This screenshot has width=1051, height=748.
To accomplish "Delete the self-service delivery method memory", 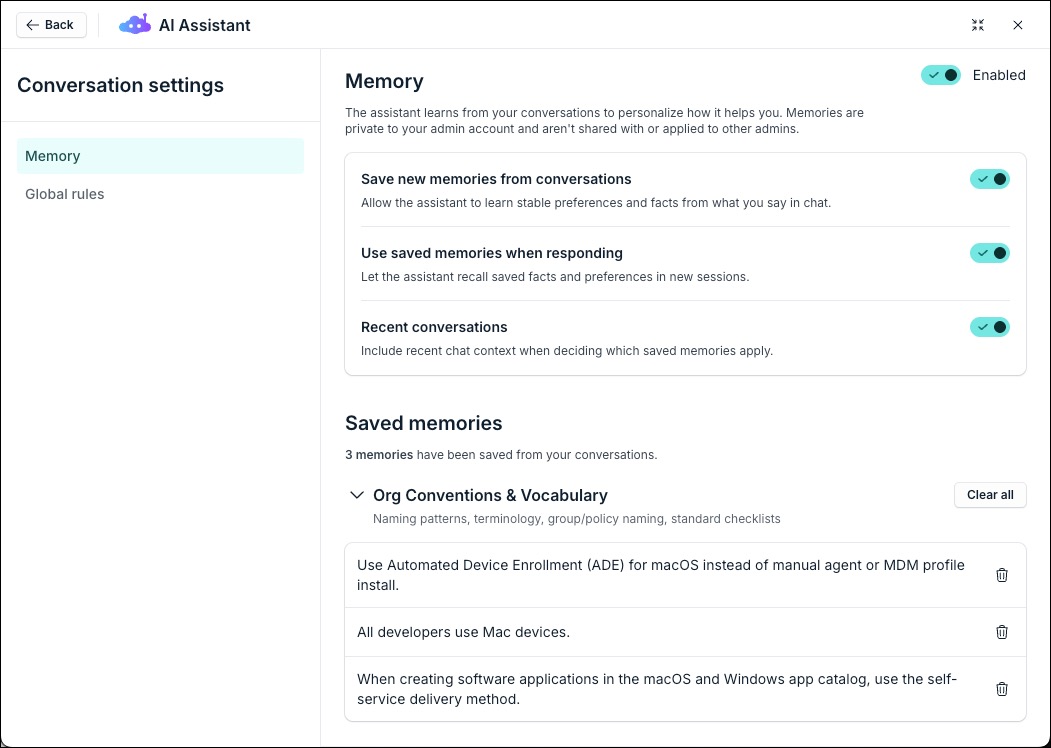I will tap(1001, 689).
